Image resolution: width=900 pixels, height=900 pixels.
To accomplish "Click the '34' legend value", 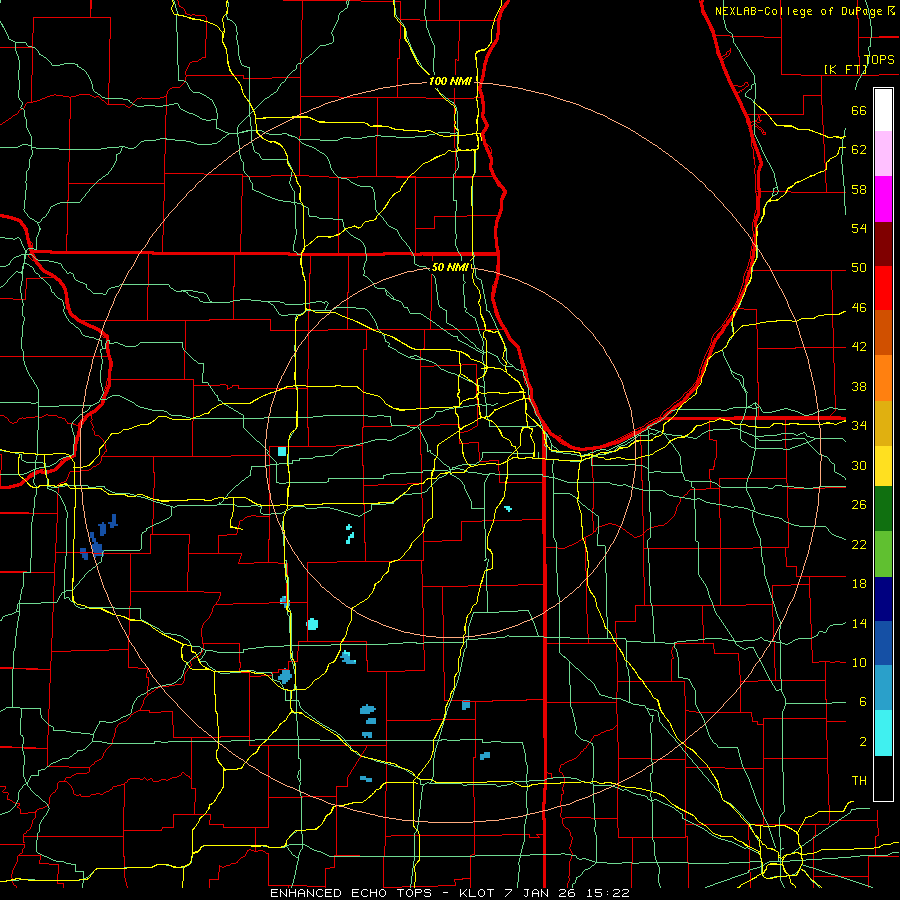I will 859,425.
